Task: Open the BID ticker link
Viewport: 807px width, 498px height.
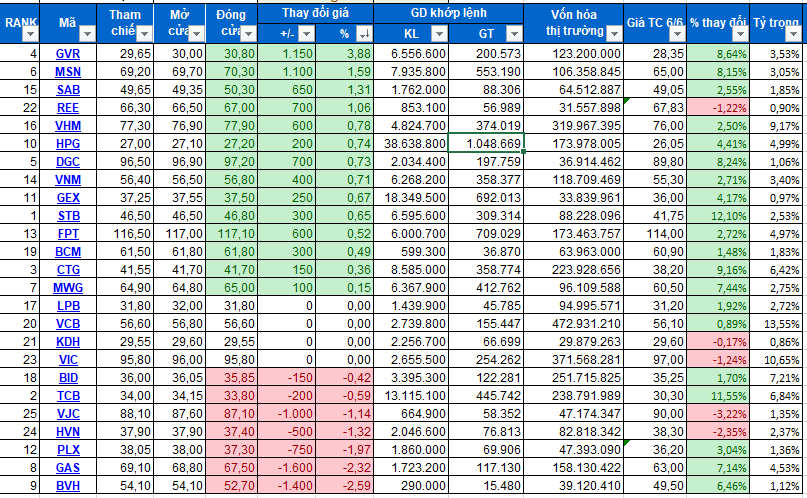Action: 68,378
